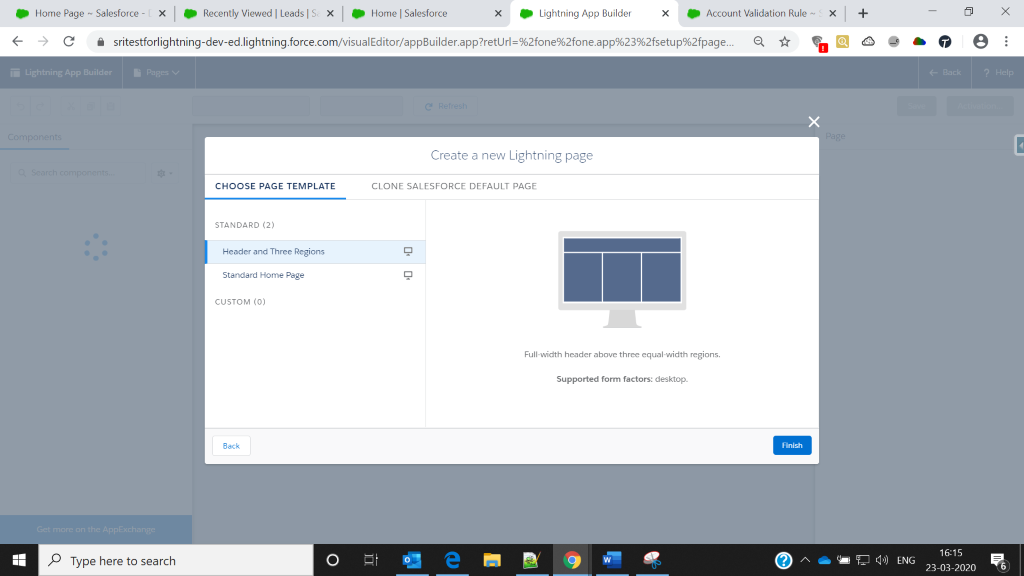The width and height of the screenshot is (1024, 576).
Task: Bookmark this page with the star icon
Action: click(785, 42)
